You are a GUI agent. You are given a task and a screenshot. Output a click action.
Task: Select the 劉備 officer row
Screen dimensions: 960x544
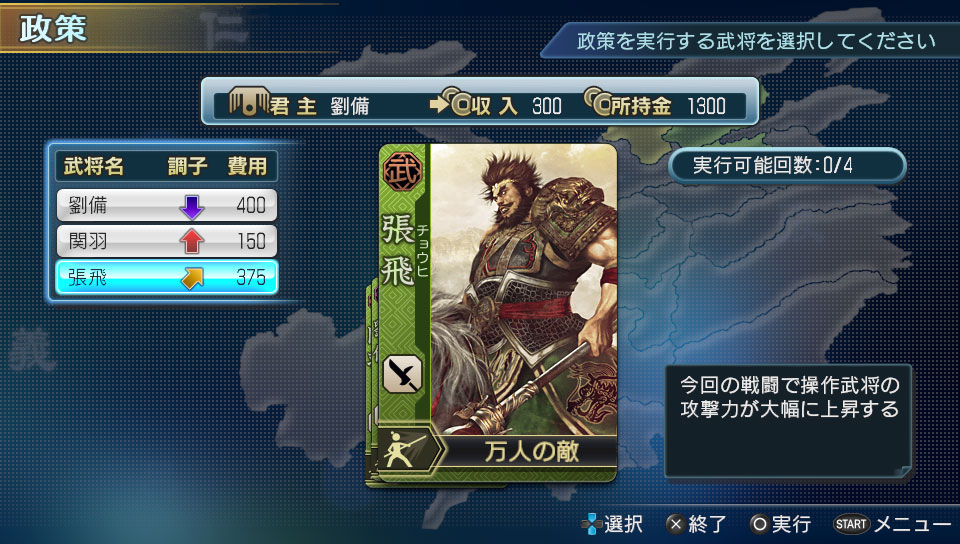[x=167, y=205]
